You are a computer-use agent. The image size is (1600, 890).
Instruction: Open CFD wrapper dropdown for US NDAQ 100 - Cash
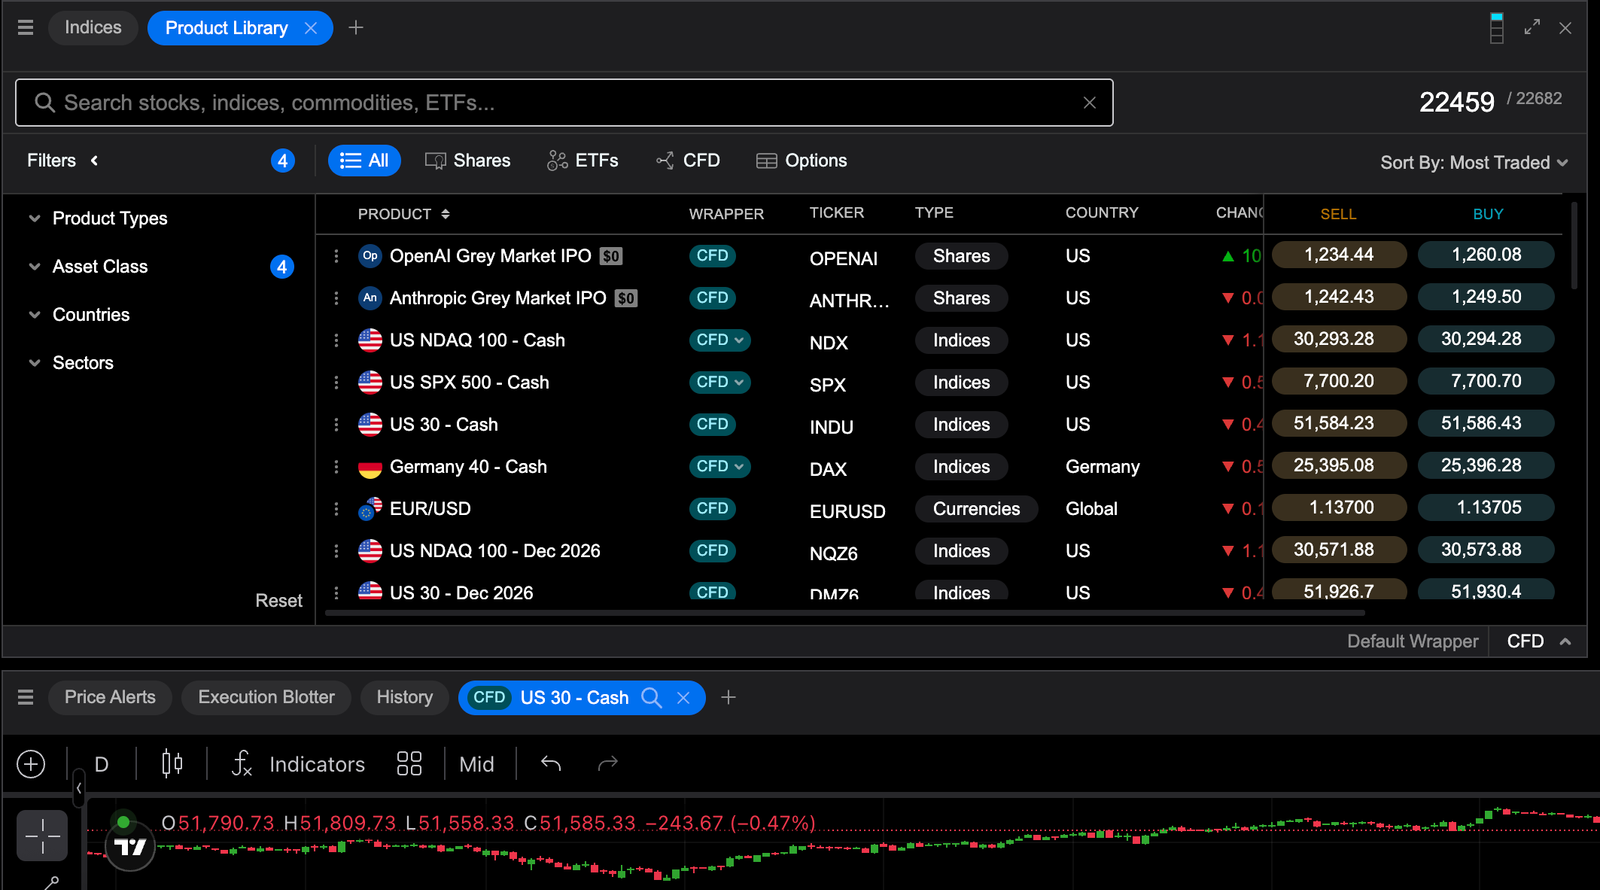point(720,340)
